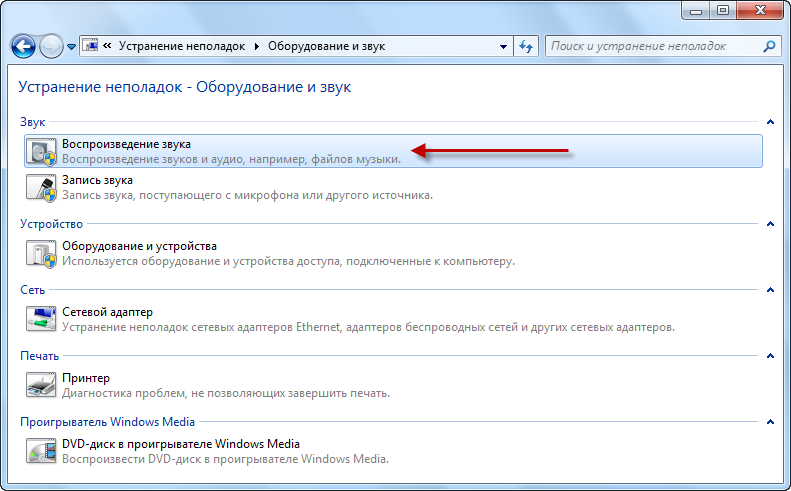Collapse the Звук section
Screen dimensions: 791x491
click(x=769, y=122)
